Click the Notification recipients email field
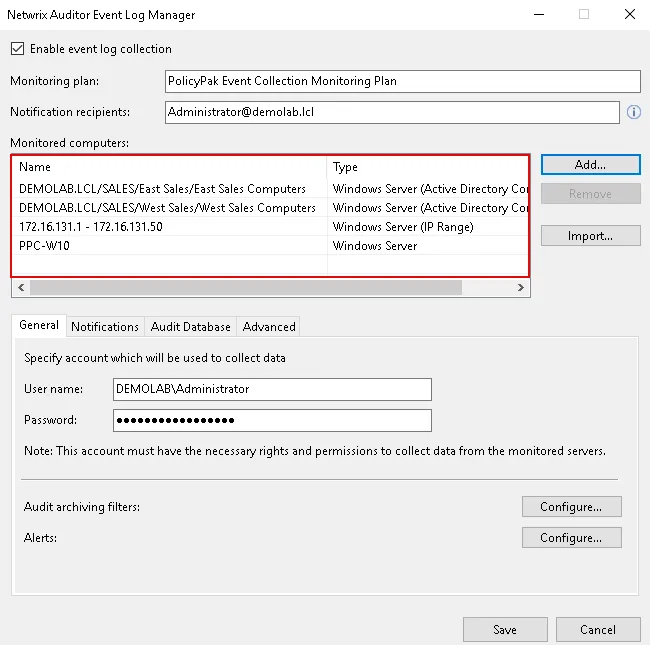The image size is (651, 645). 392,112
